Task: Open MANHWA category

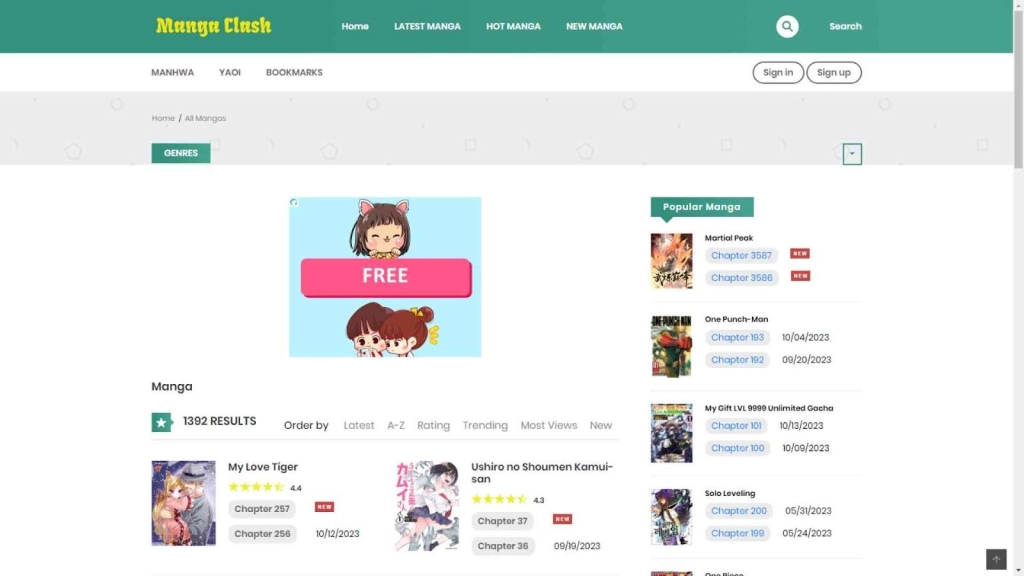Action: (x=172, y=72)
